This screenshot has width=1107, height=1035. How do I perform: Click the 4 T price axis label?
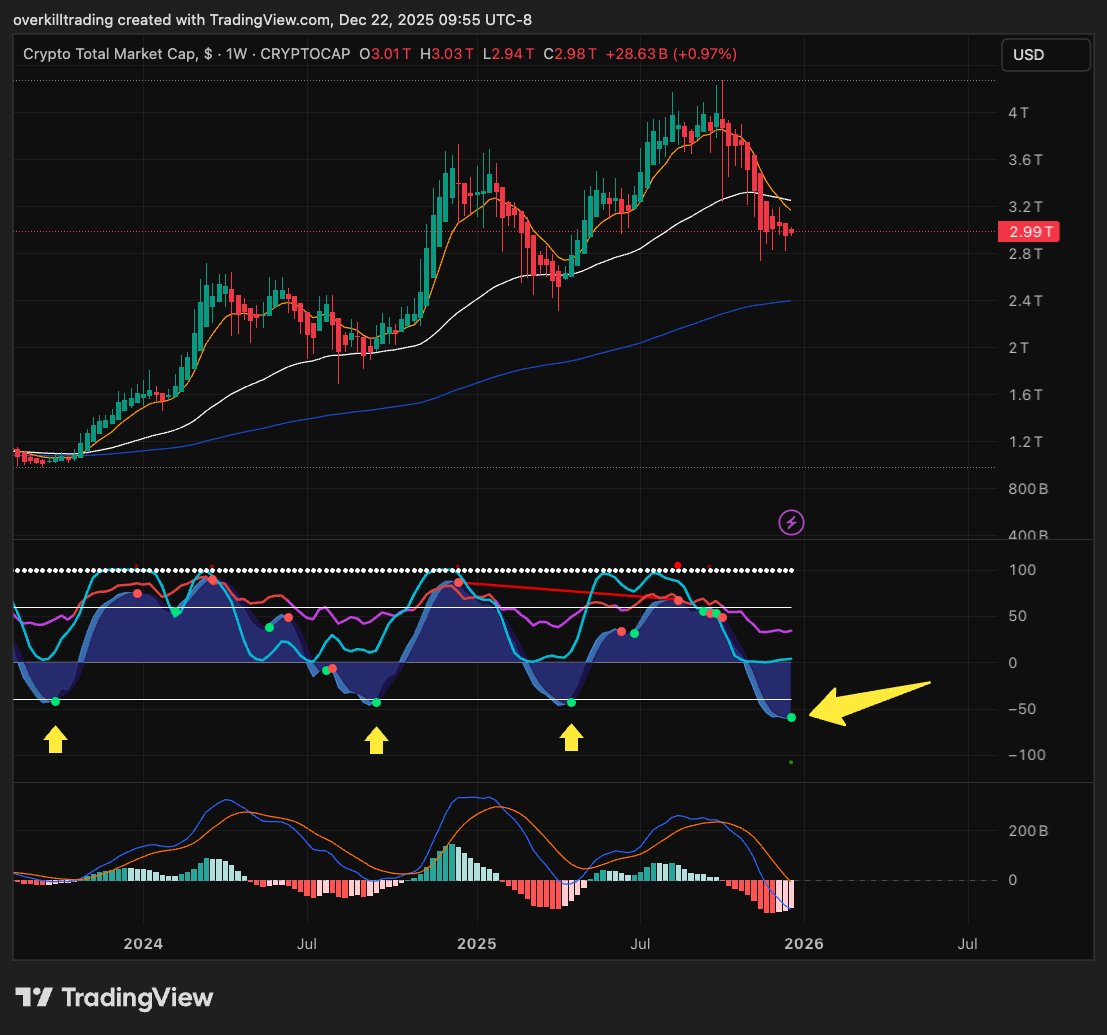click(1018, 113)
